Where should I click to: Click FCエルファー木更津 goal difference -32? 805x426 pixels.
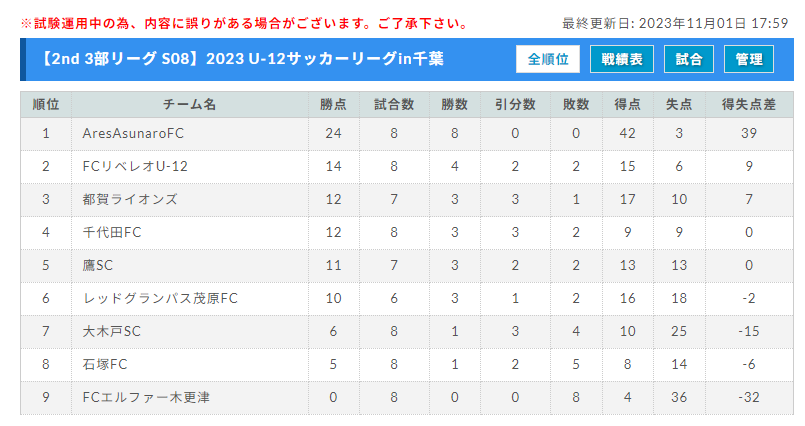coord(749,397)
